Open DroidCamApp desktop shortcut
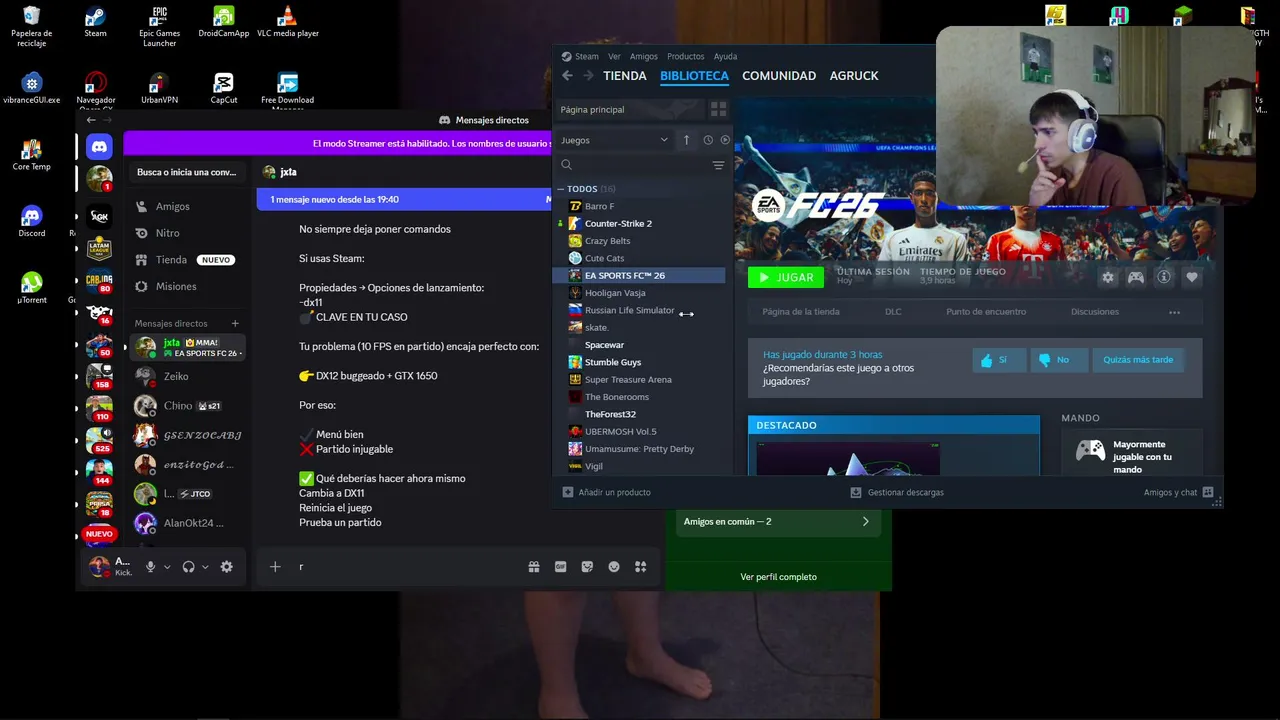 point(224,22)
